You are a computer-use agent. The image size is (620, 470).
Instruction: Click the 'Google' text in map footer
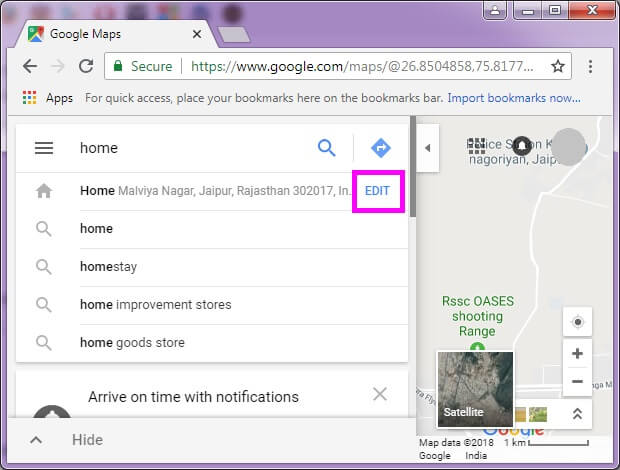click(x=435, y=456)
